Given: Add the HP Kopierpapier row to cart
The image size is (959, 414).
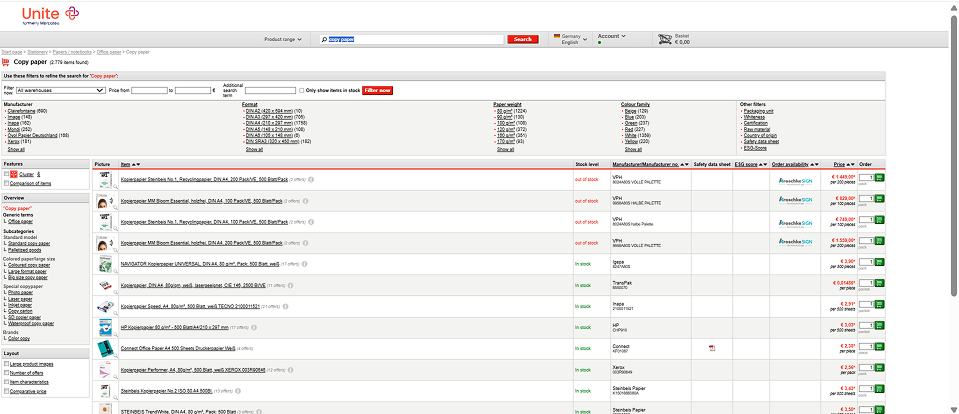Looking at the screenshot, I should [879, 325].
